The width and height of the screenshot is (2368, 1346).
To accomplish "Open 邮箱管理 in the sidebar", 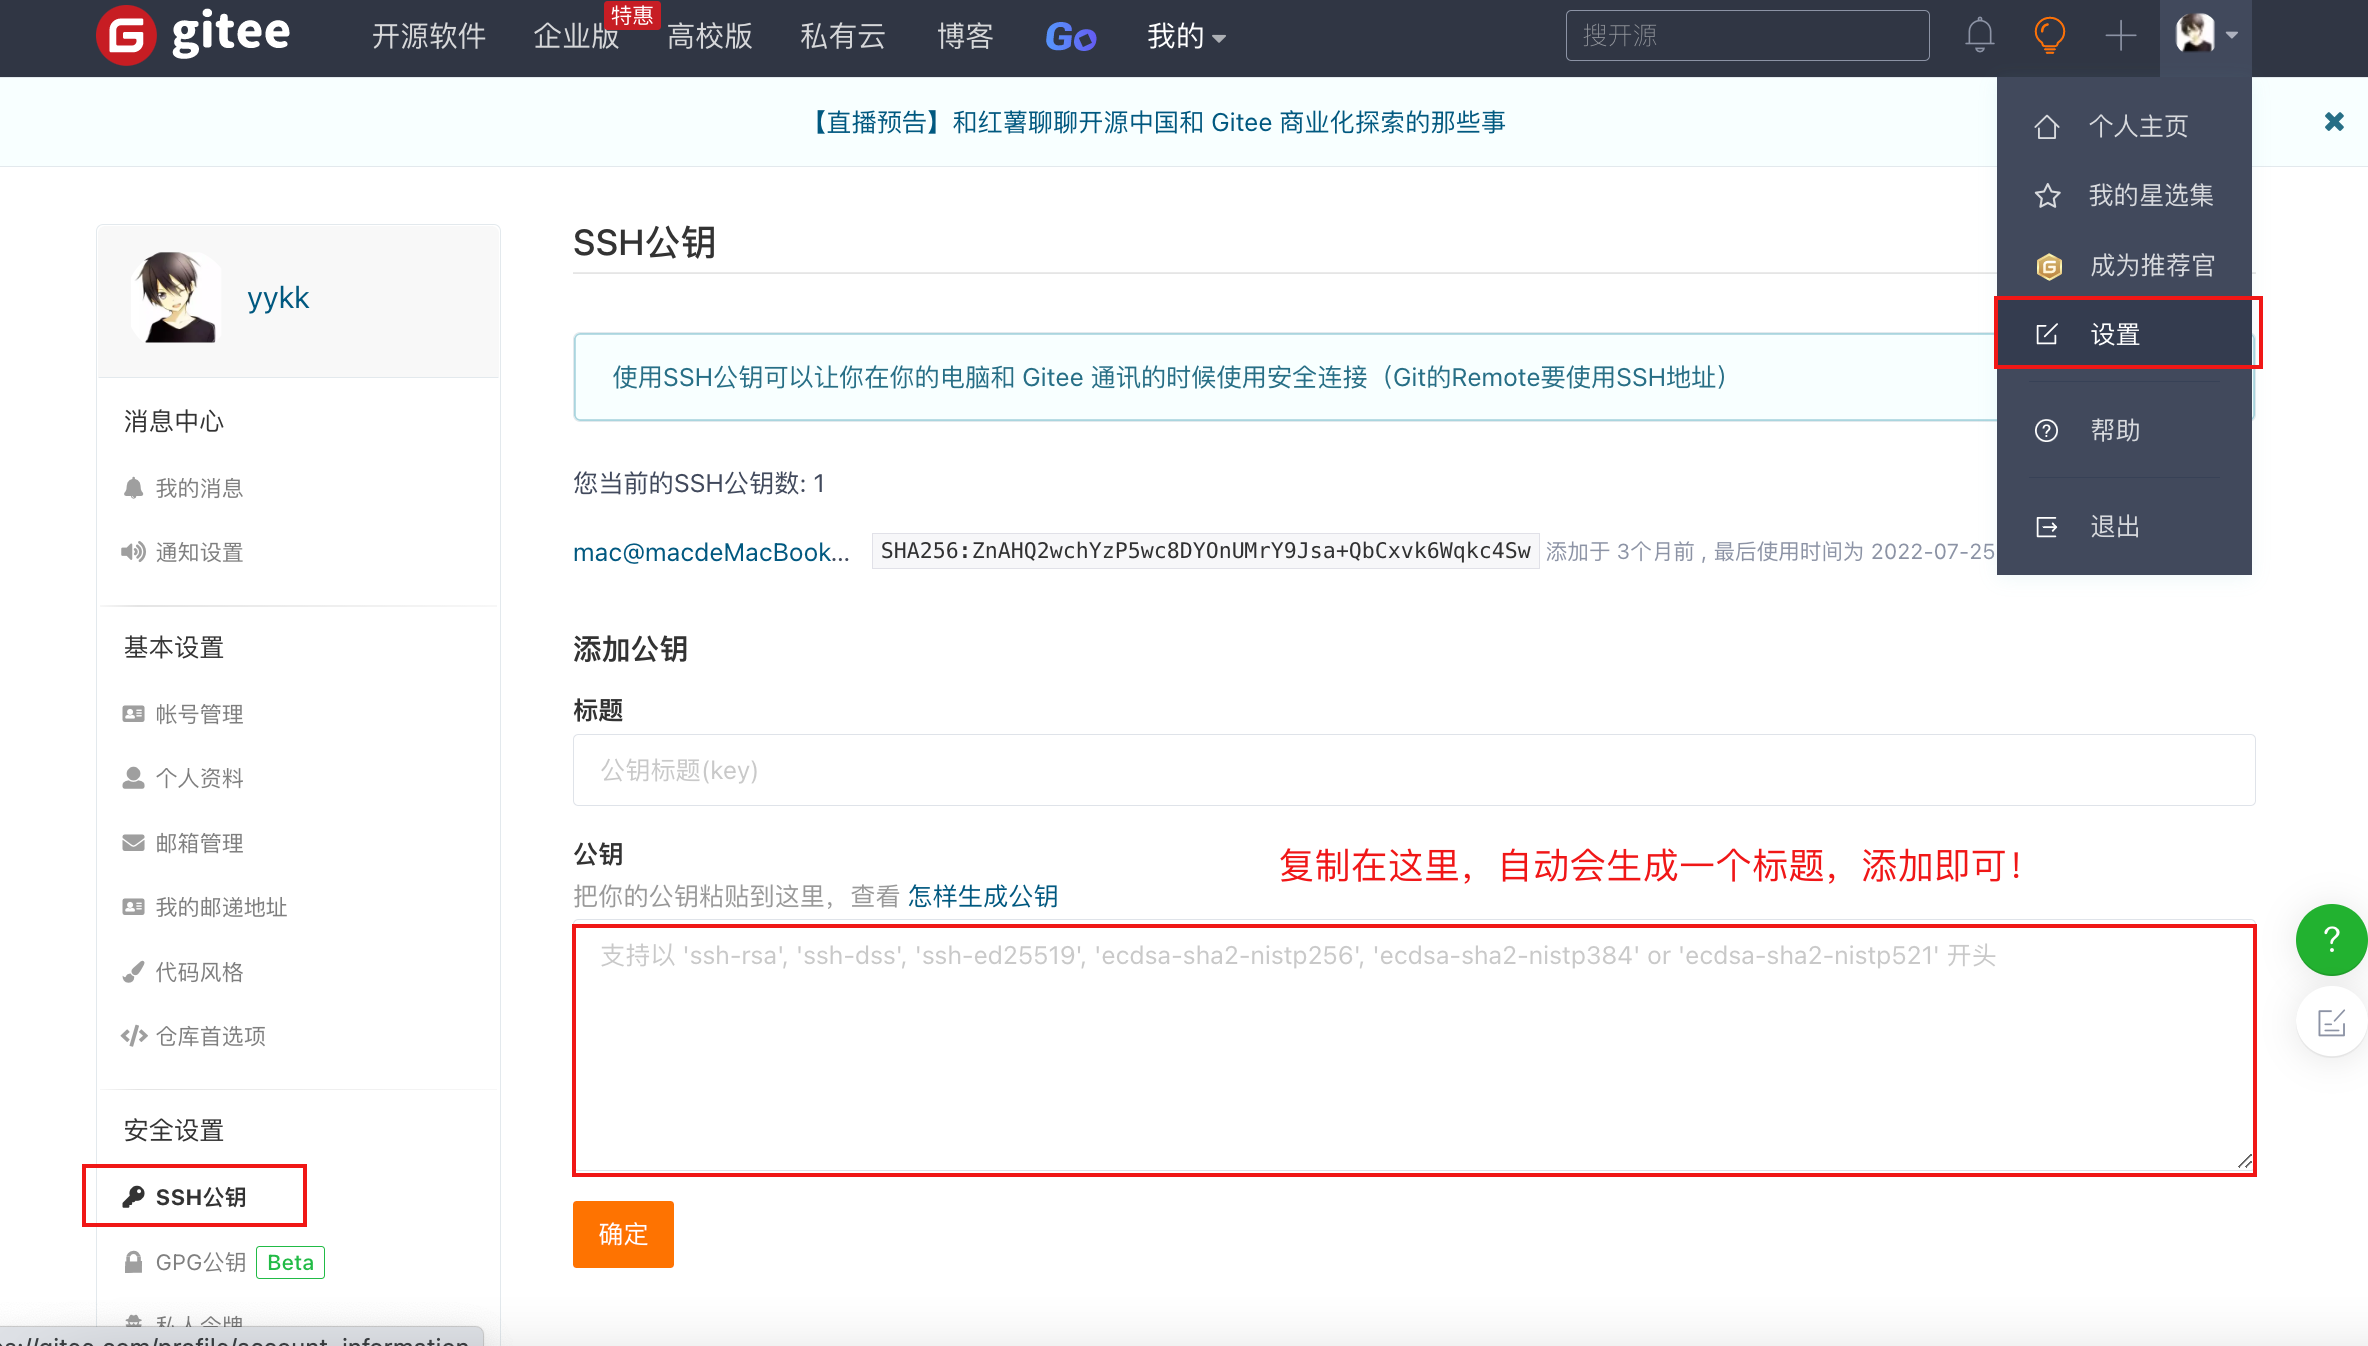I will 199,843.
